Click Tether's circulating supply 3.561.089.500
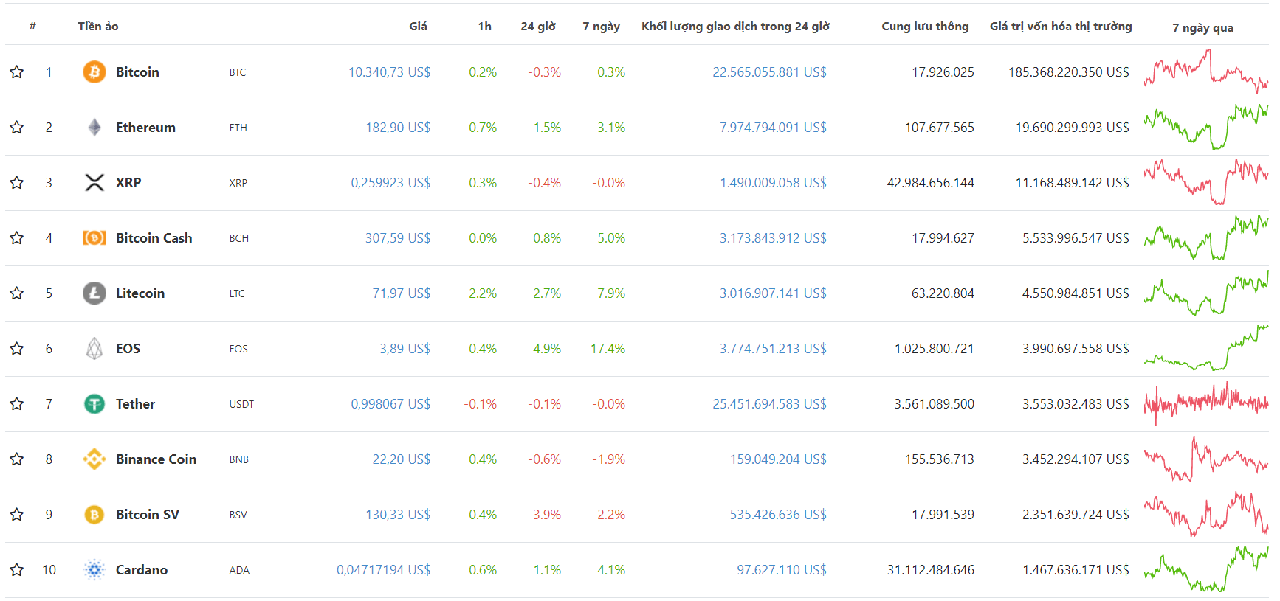 pyautogui.click(x=929, y=404)
